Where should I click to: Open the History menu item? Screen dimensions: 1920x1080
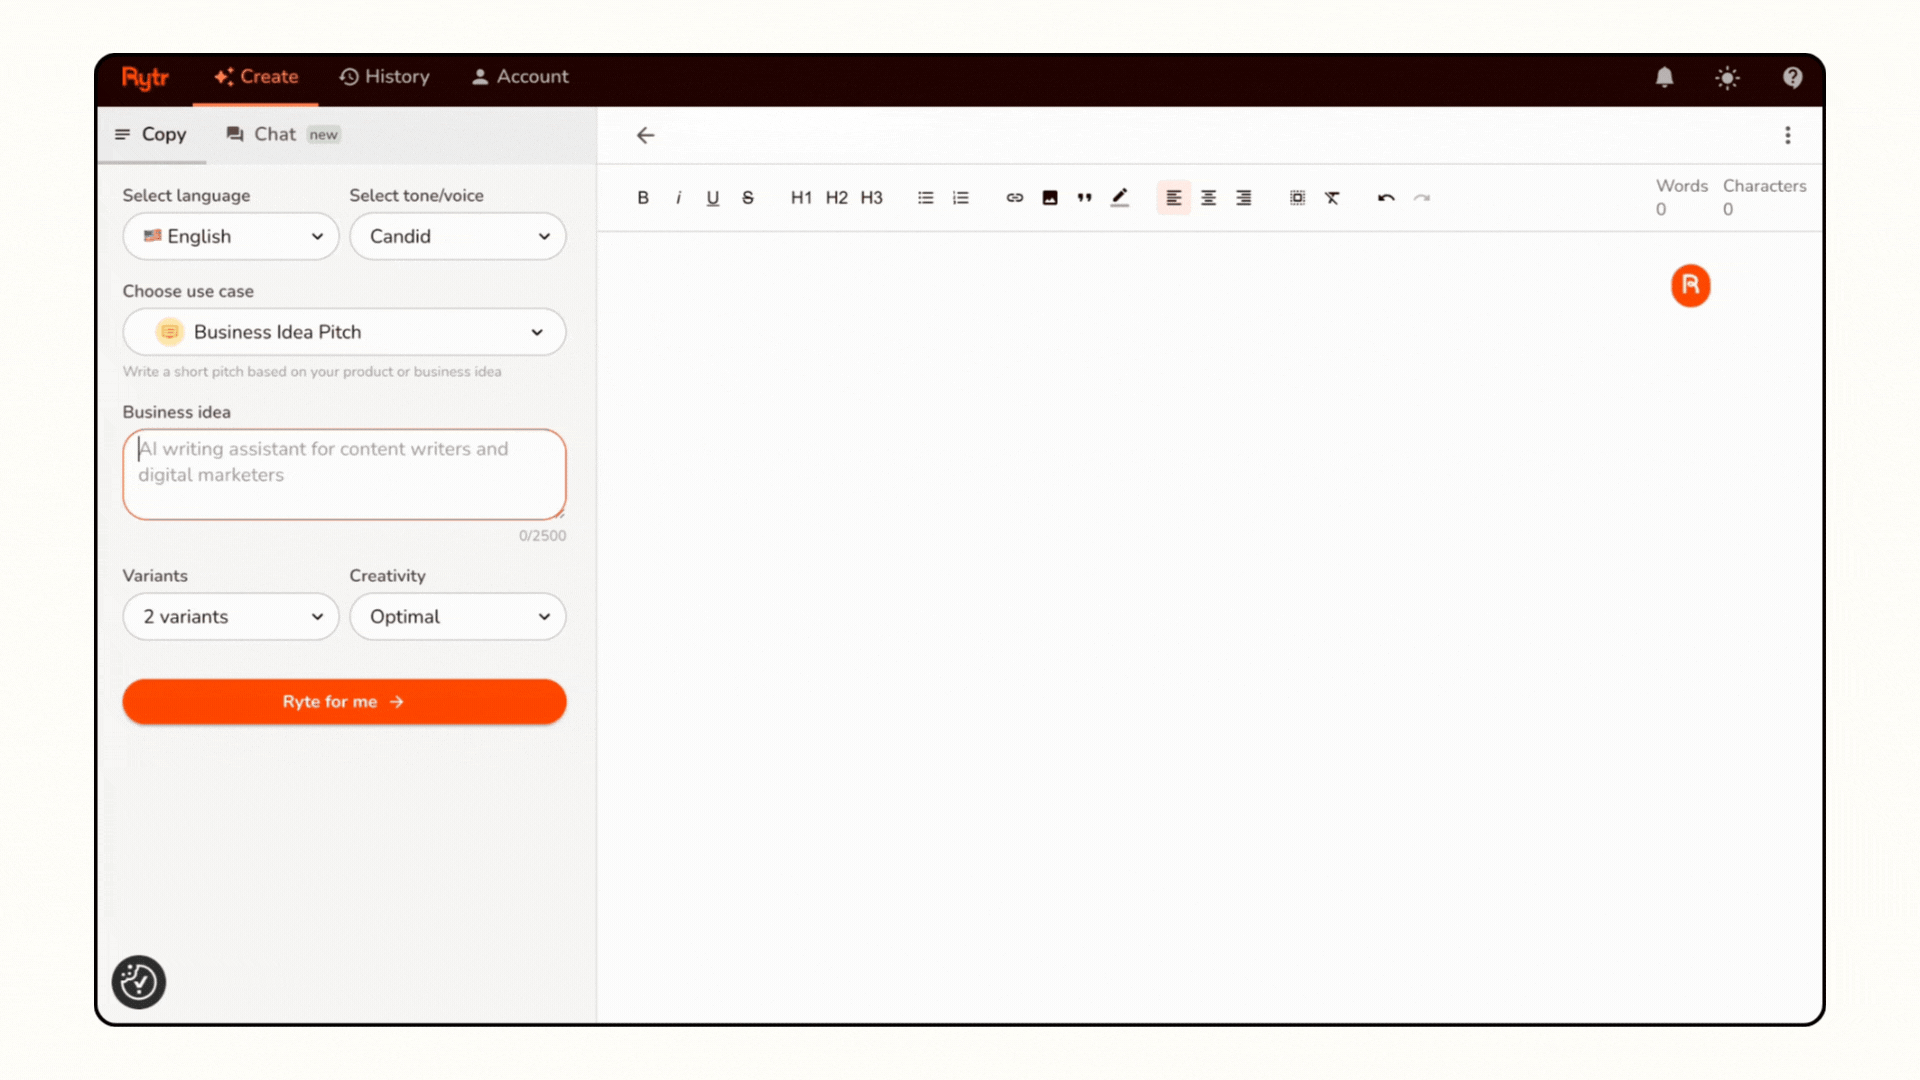[385, 77]
